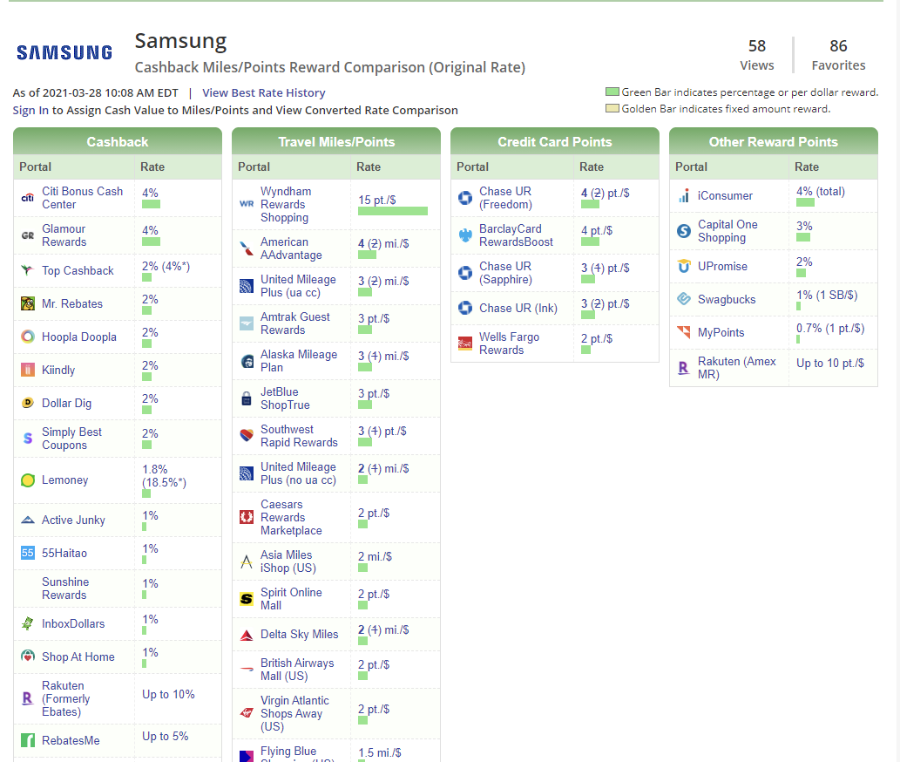This screenshot has height=762, width=900.
Task: Click the iConsumer bar chart icon
Action: pyautogui.click(x=684, y=196)
